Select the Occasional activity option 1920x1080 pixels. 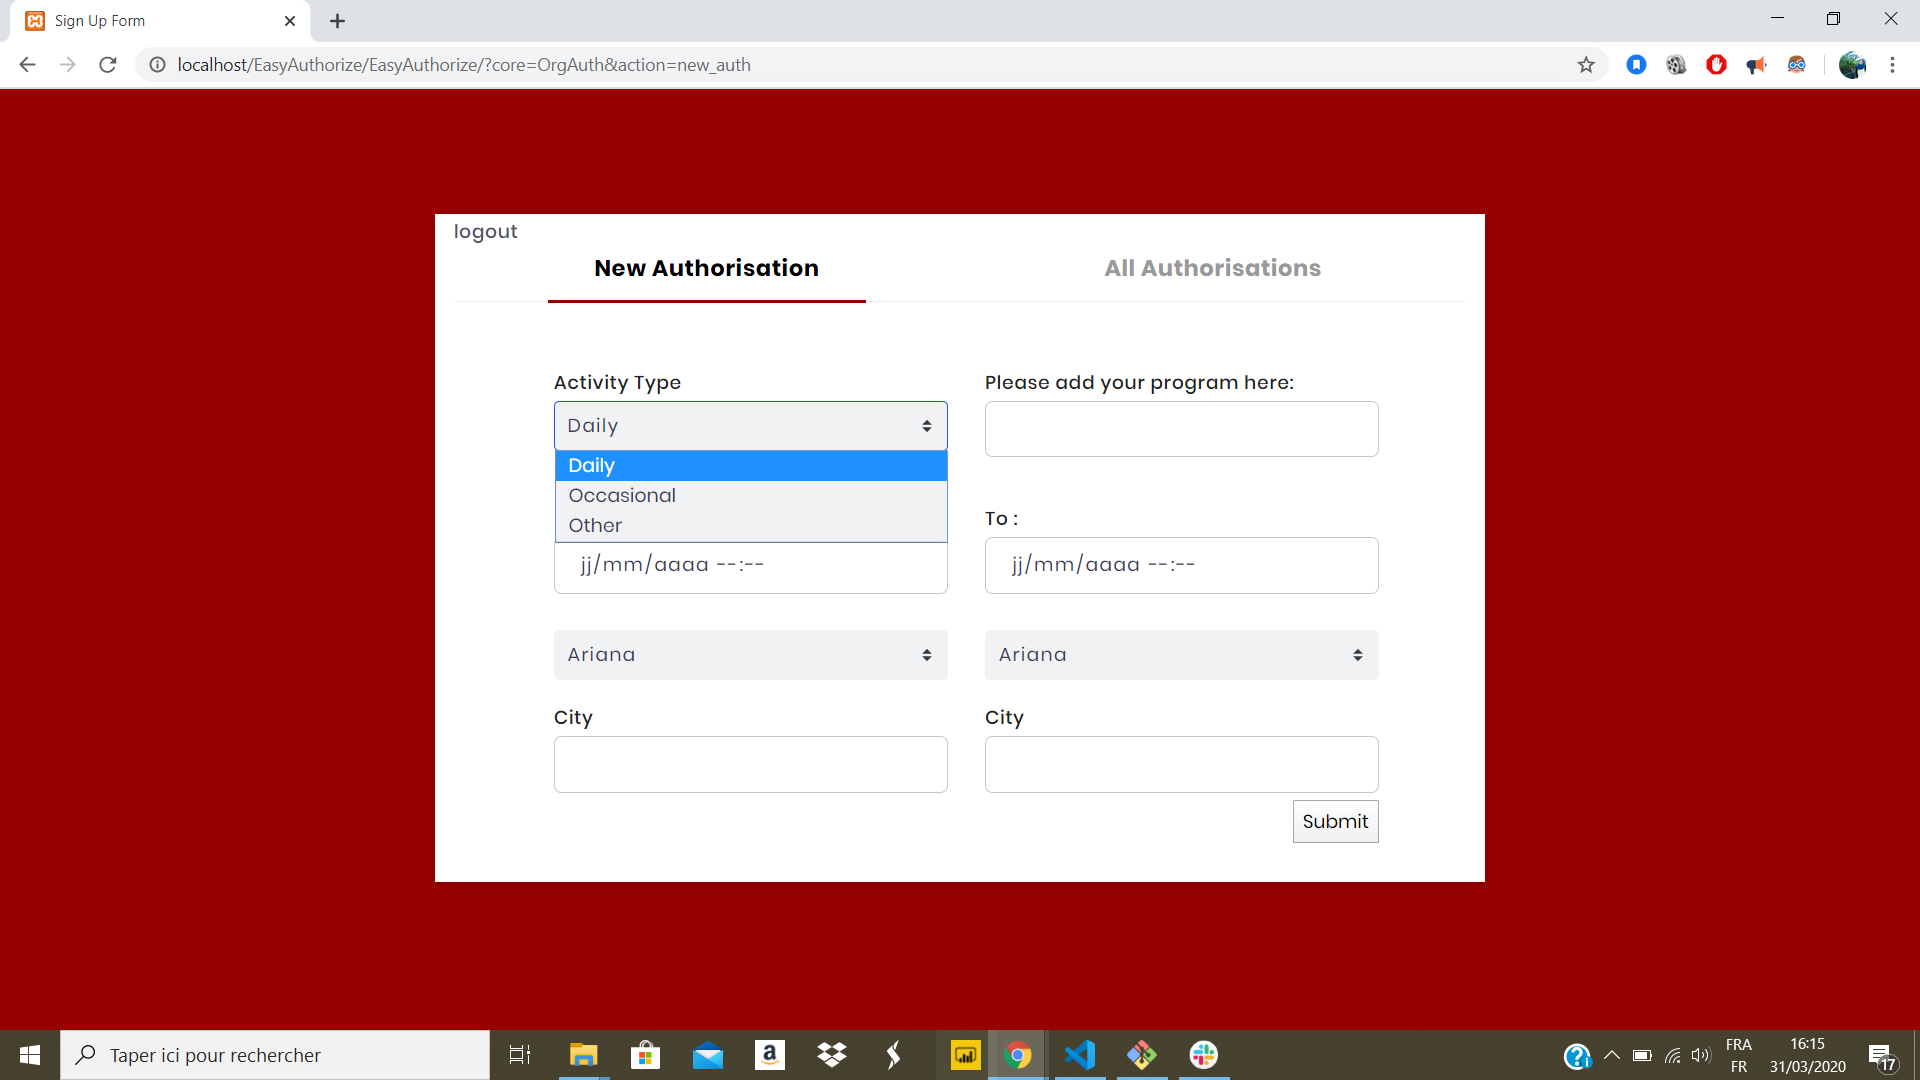(622, 496)
